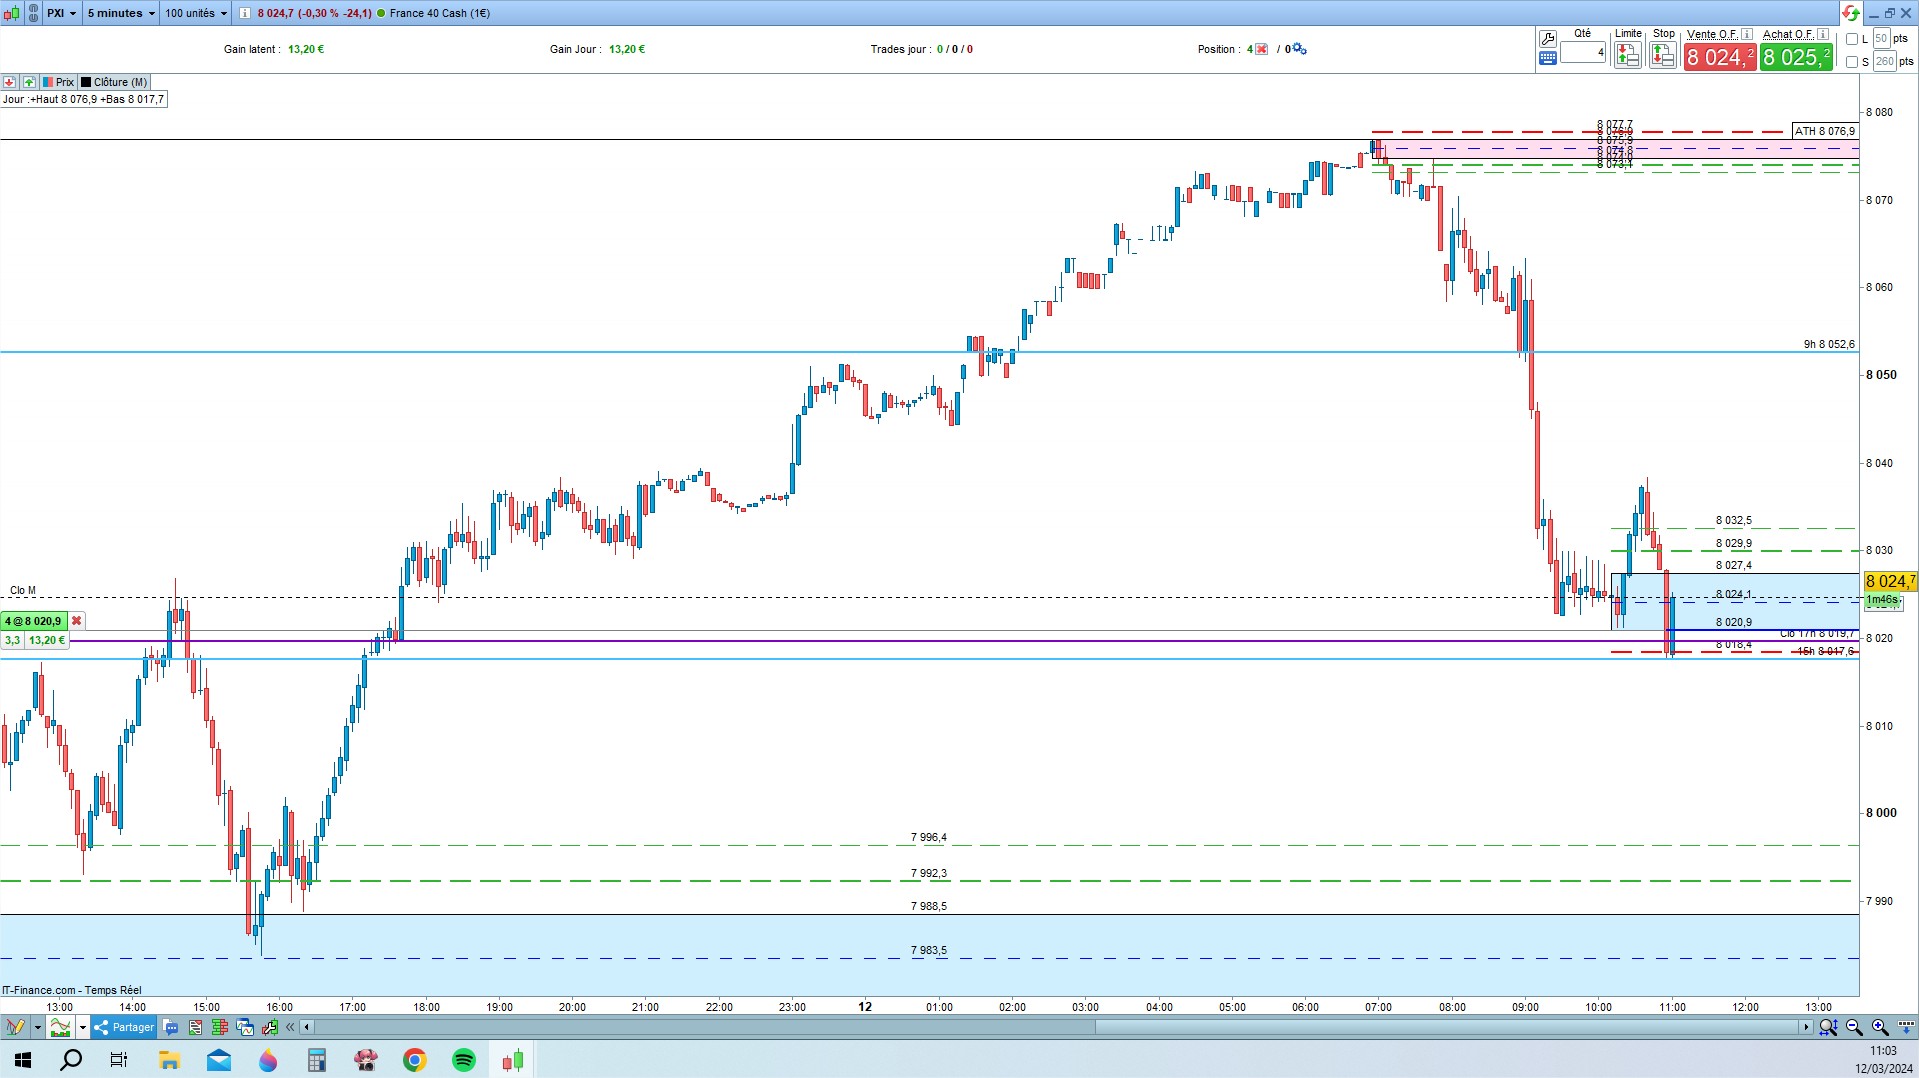The height and width of the screenshot is (1078, 1919).
Task: Select the drawing pencil tool icon
Action: coord(15,1027)
